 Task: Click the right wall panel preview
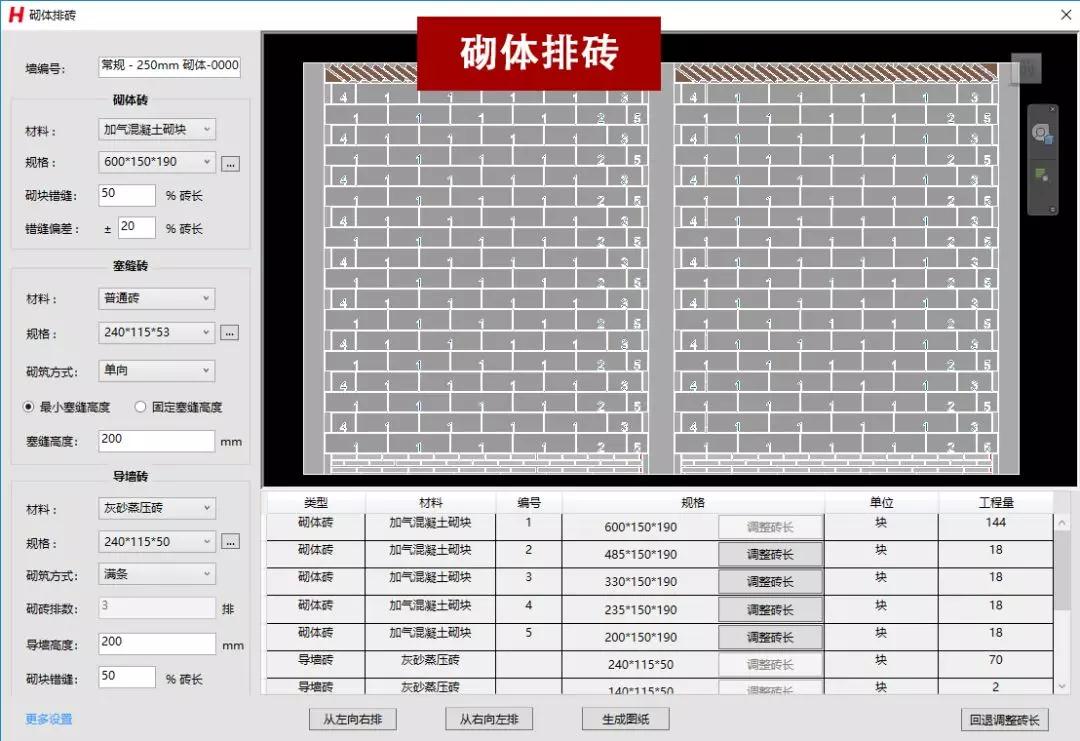835,269
